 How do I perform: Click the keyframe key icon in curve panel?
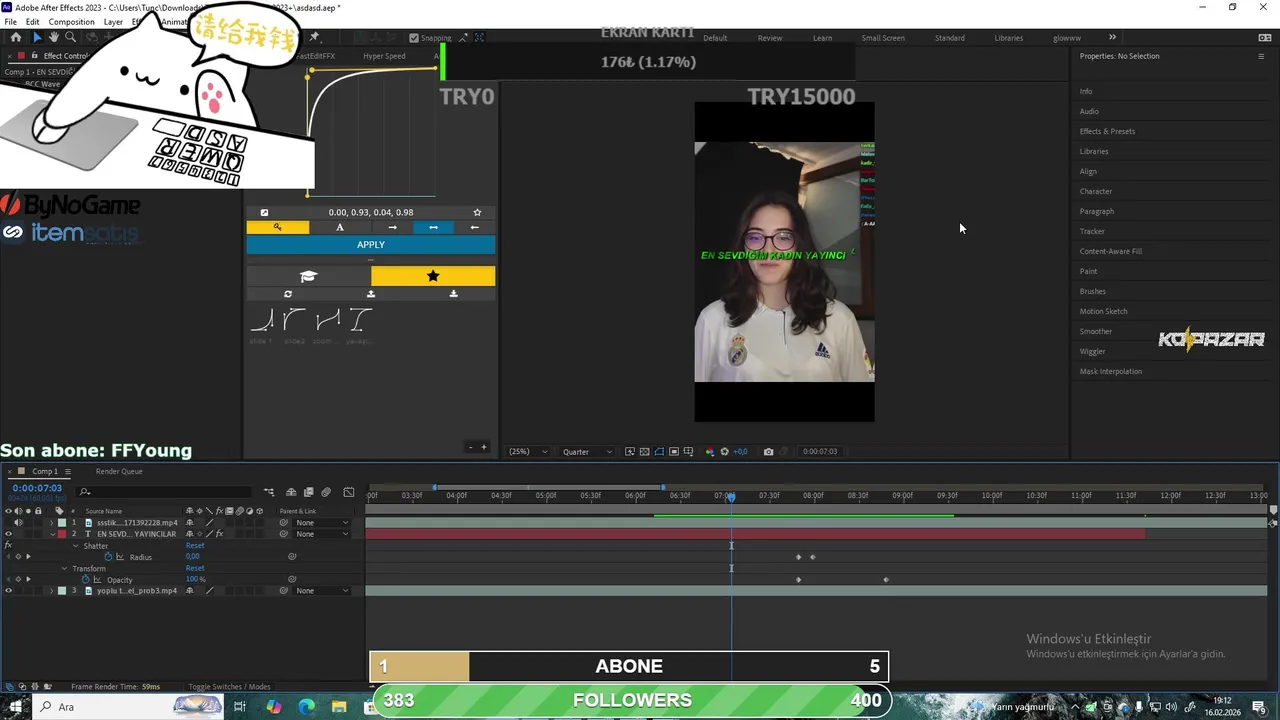[278, 227]
